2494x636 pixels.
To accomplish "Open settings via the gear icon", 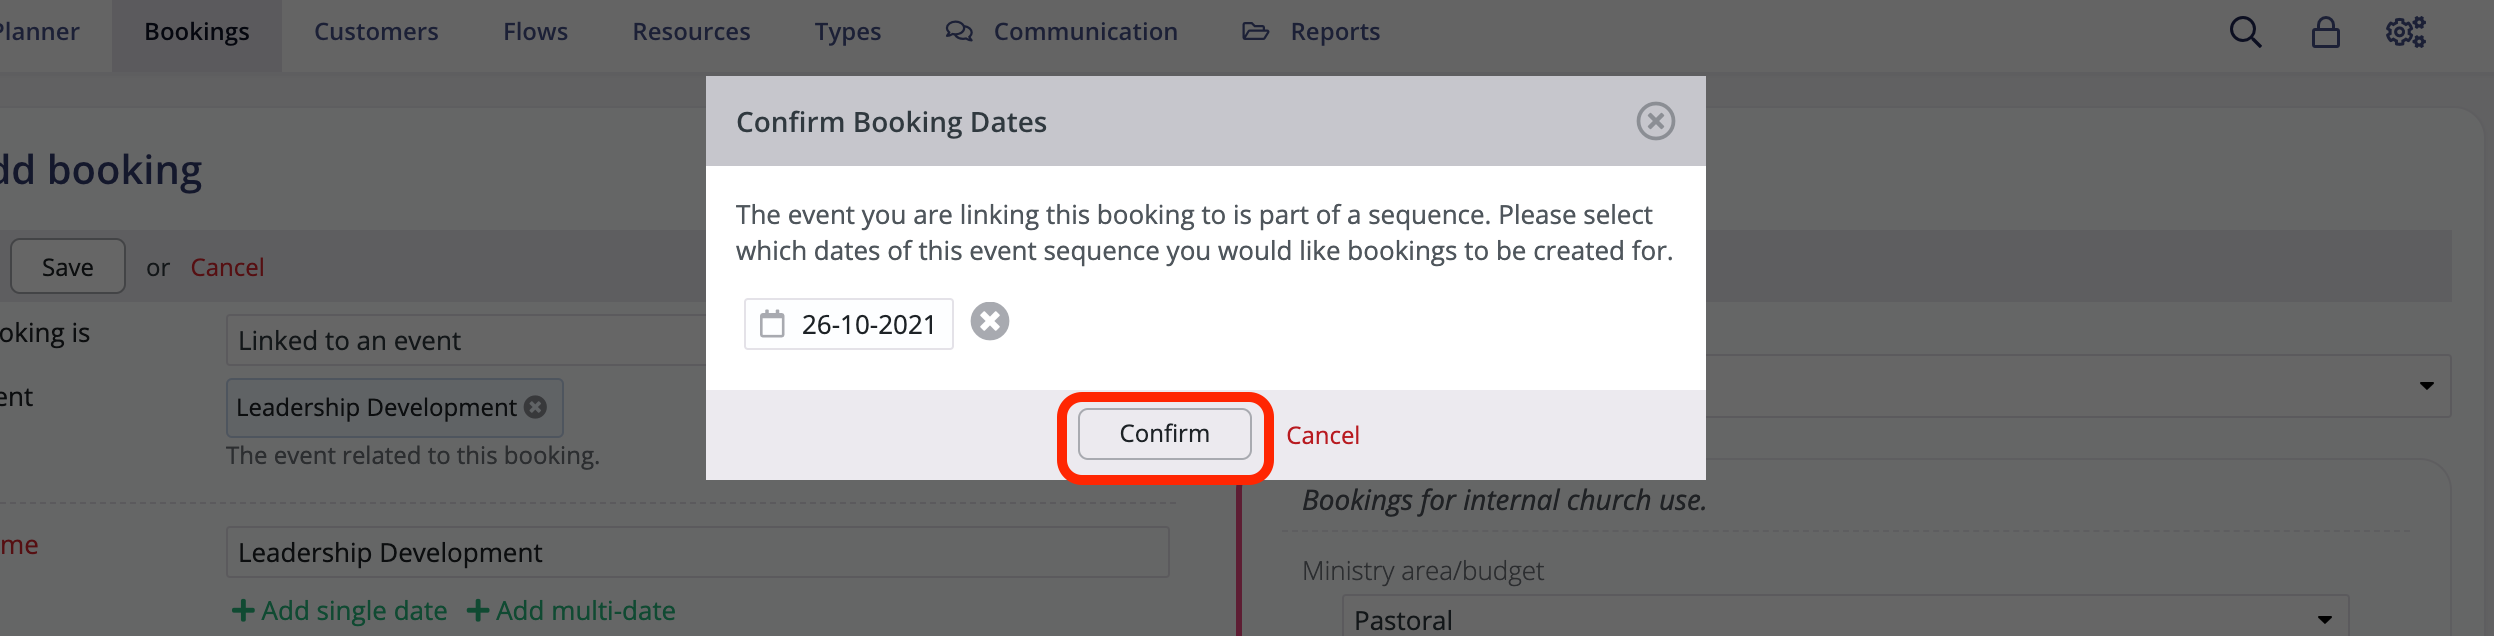I will [2406, 31].
